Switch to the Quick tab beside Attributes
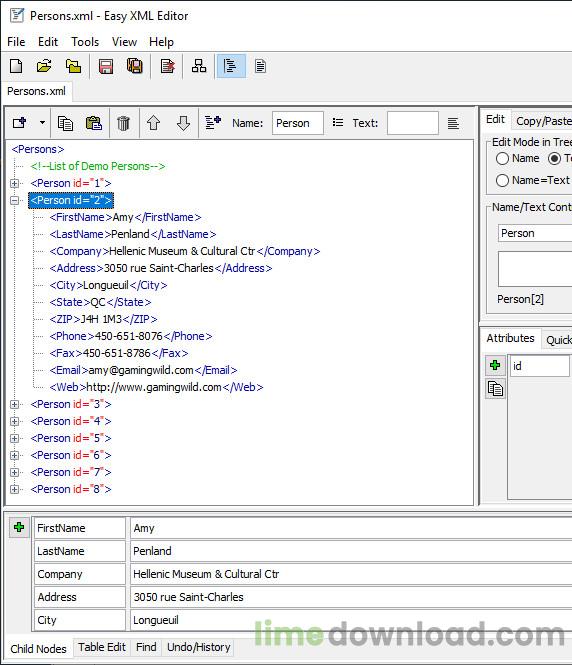 tap(558, 340)
